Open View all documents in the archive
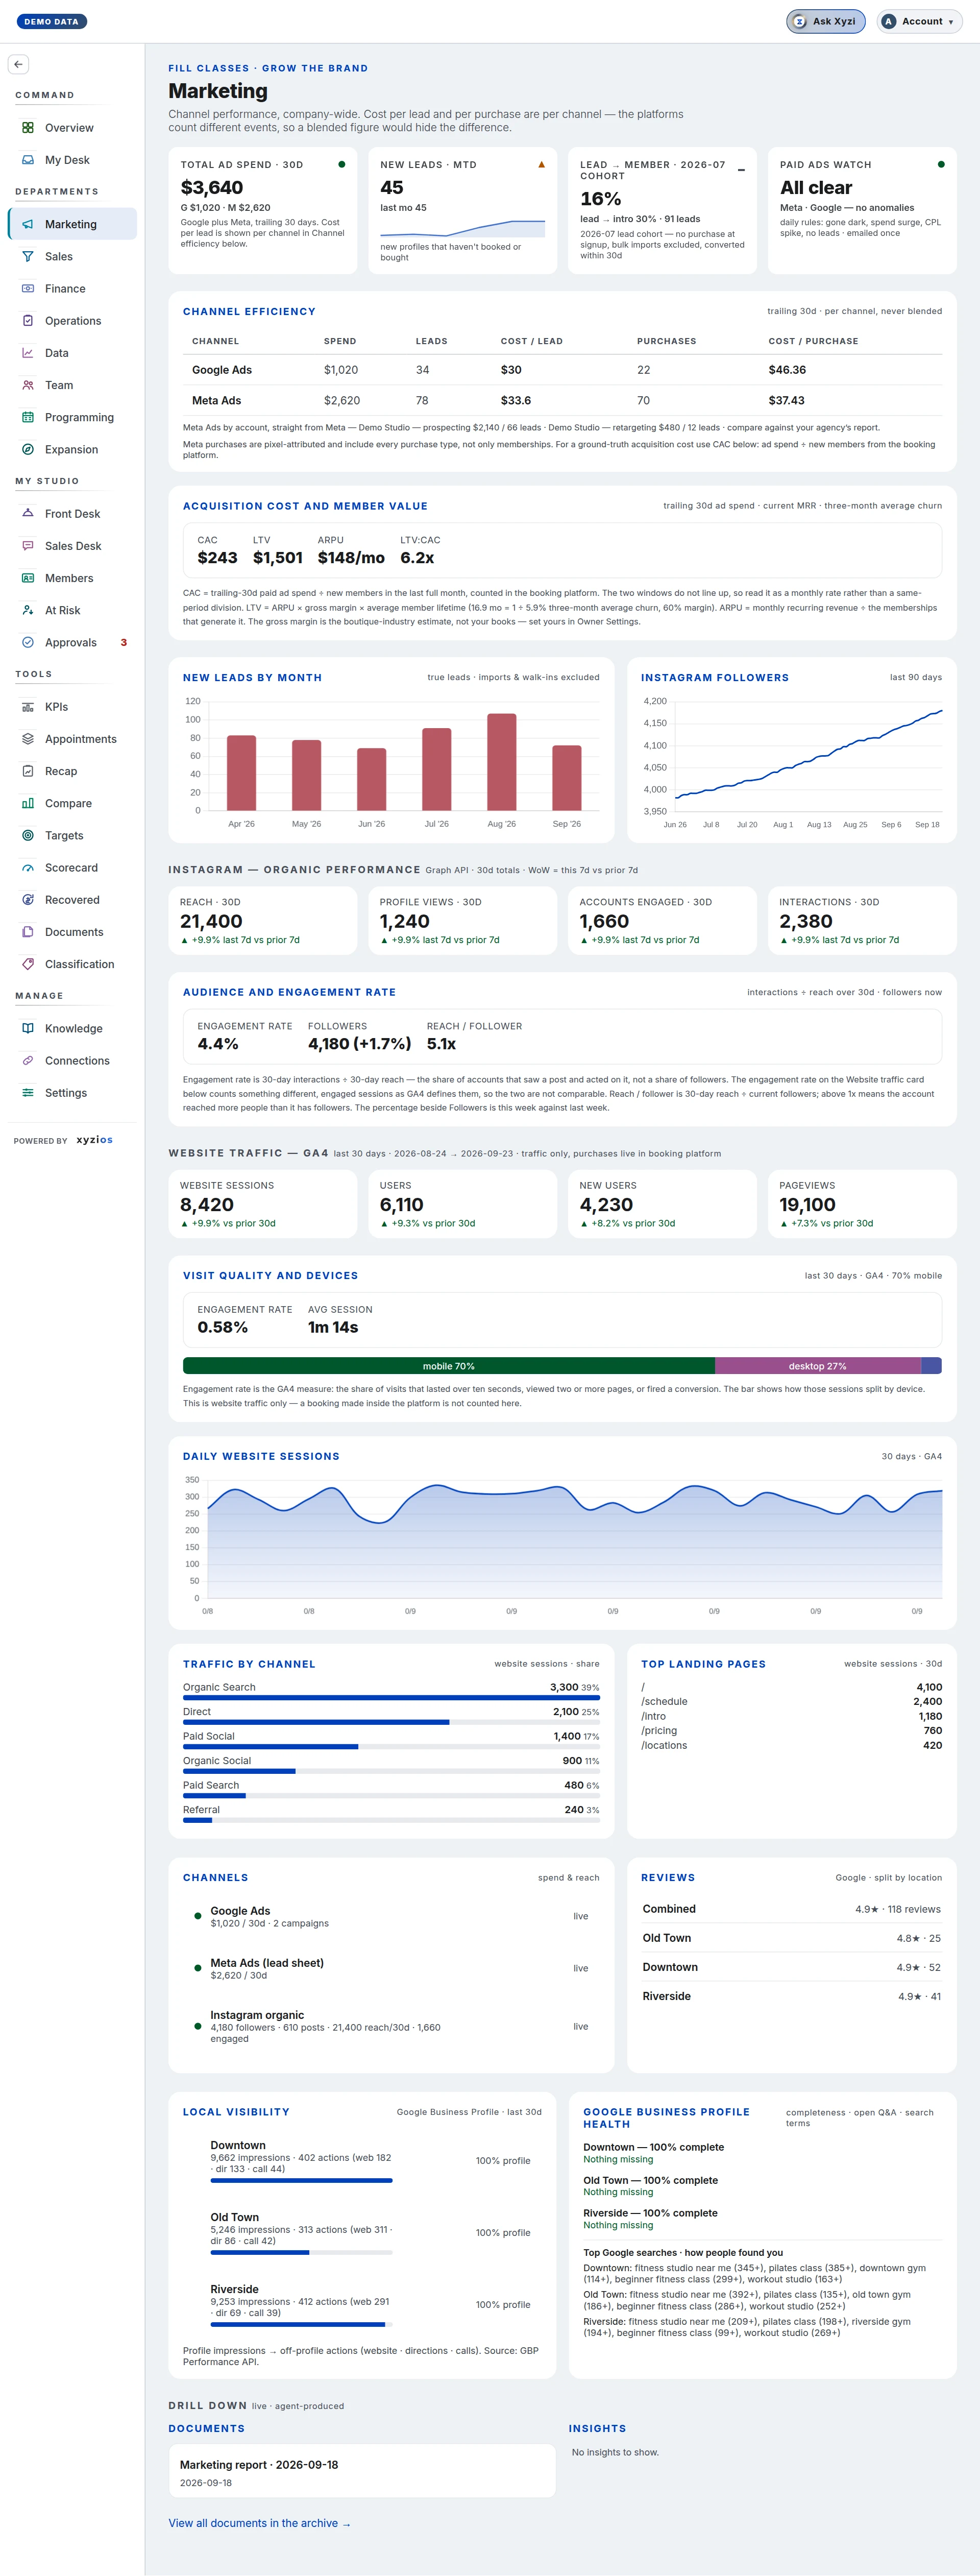 point(259,2523)
